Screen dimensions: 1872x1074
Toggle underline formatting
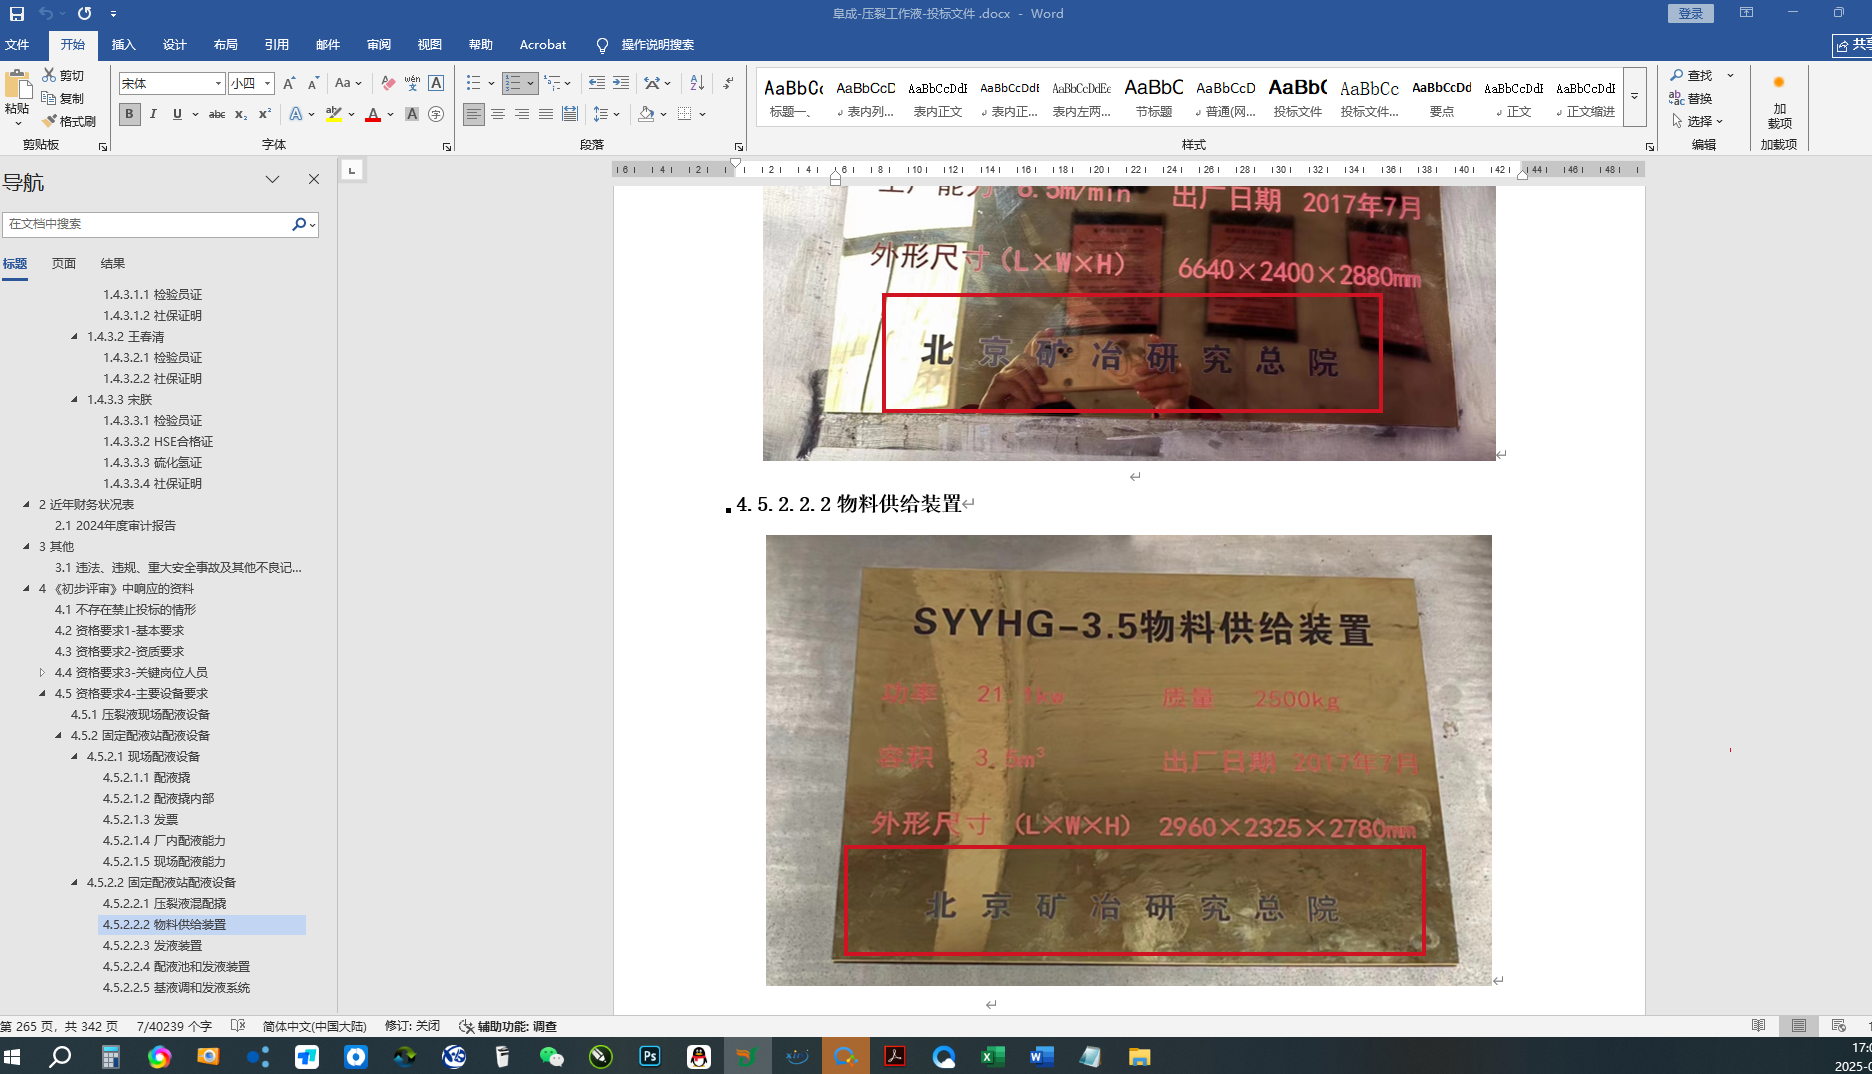point(177,114)
